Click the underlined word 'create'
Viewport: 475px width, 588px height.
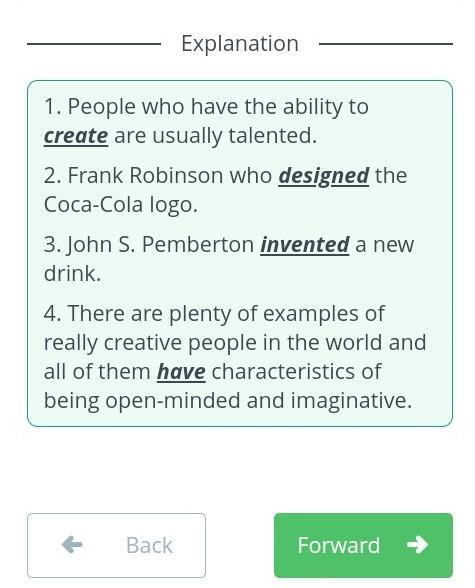[76, 136]
